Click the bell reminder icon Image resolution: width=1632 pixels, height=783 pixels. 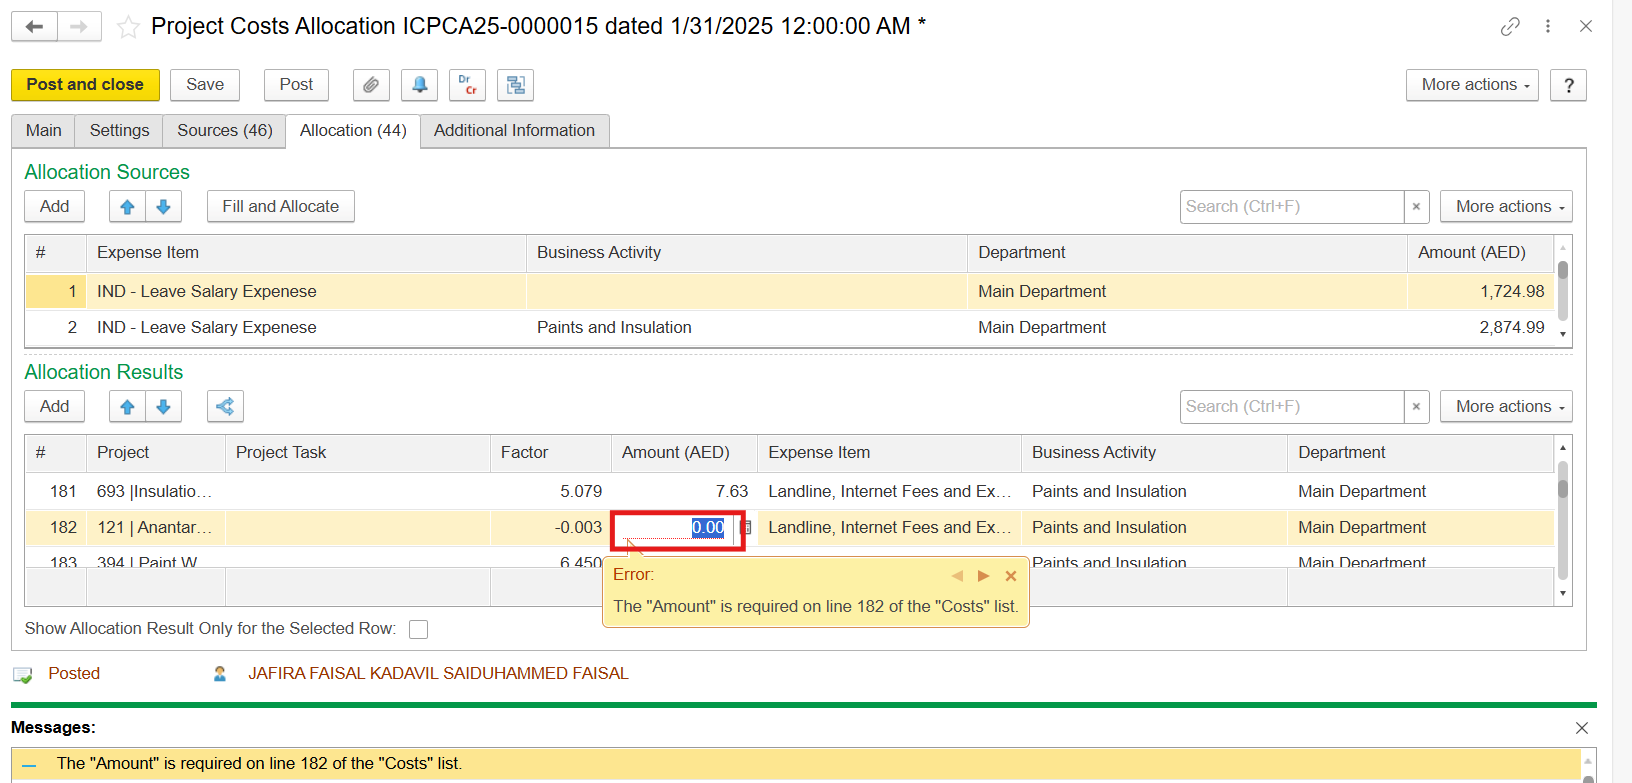[419, 85]
